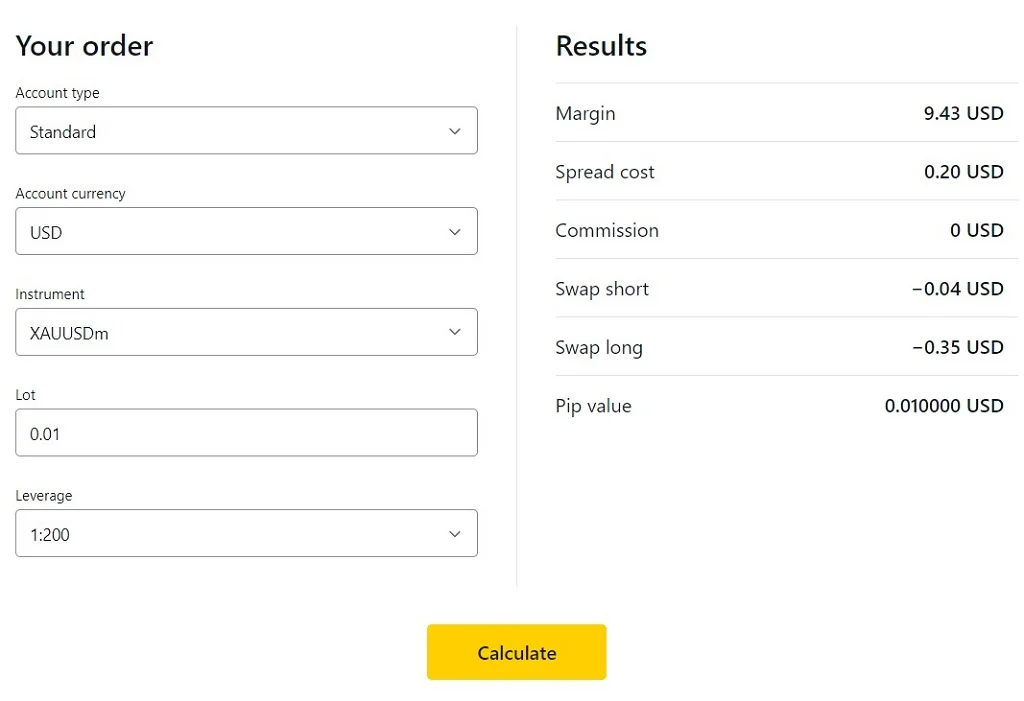The width and height of the screenshot is (1024, 701).
Task: Click the Results section heading
Action: 601,45
